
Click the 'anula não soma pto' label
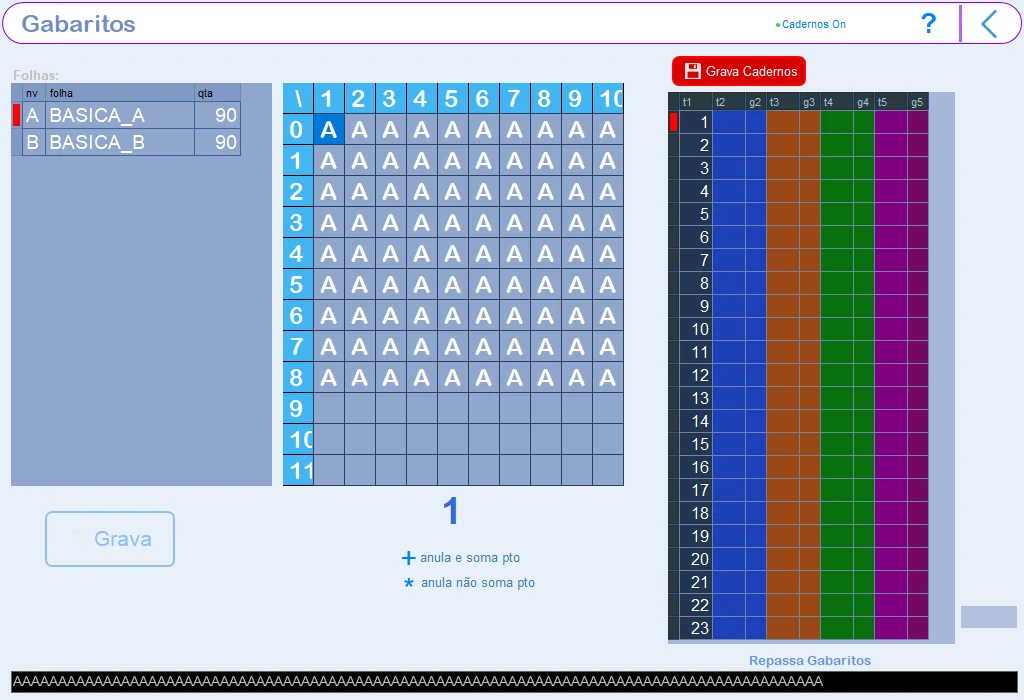[478, 582]
